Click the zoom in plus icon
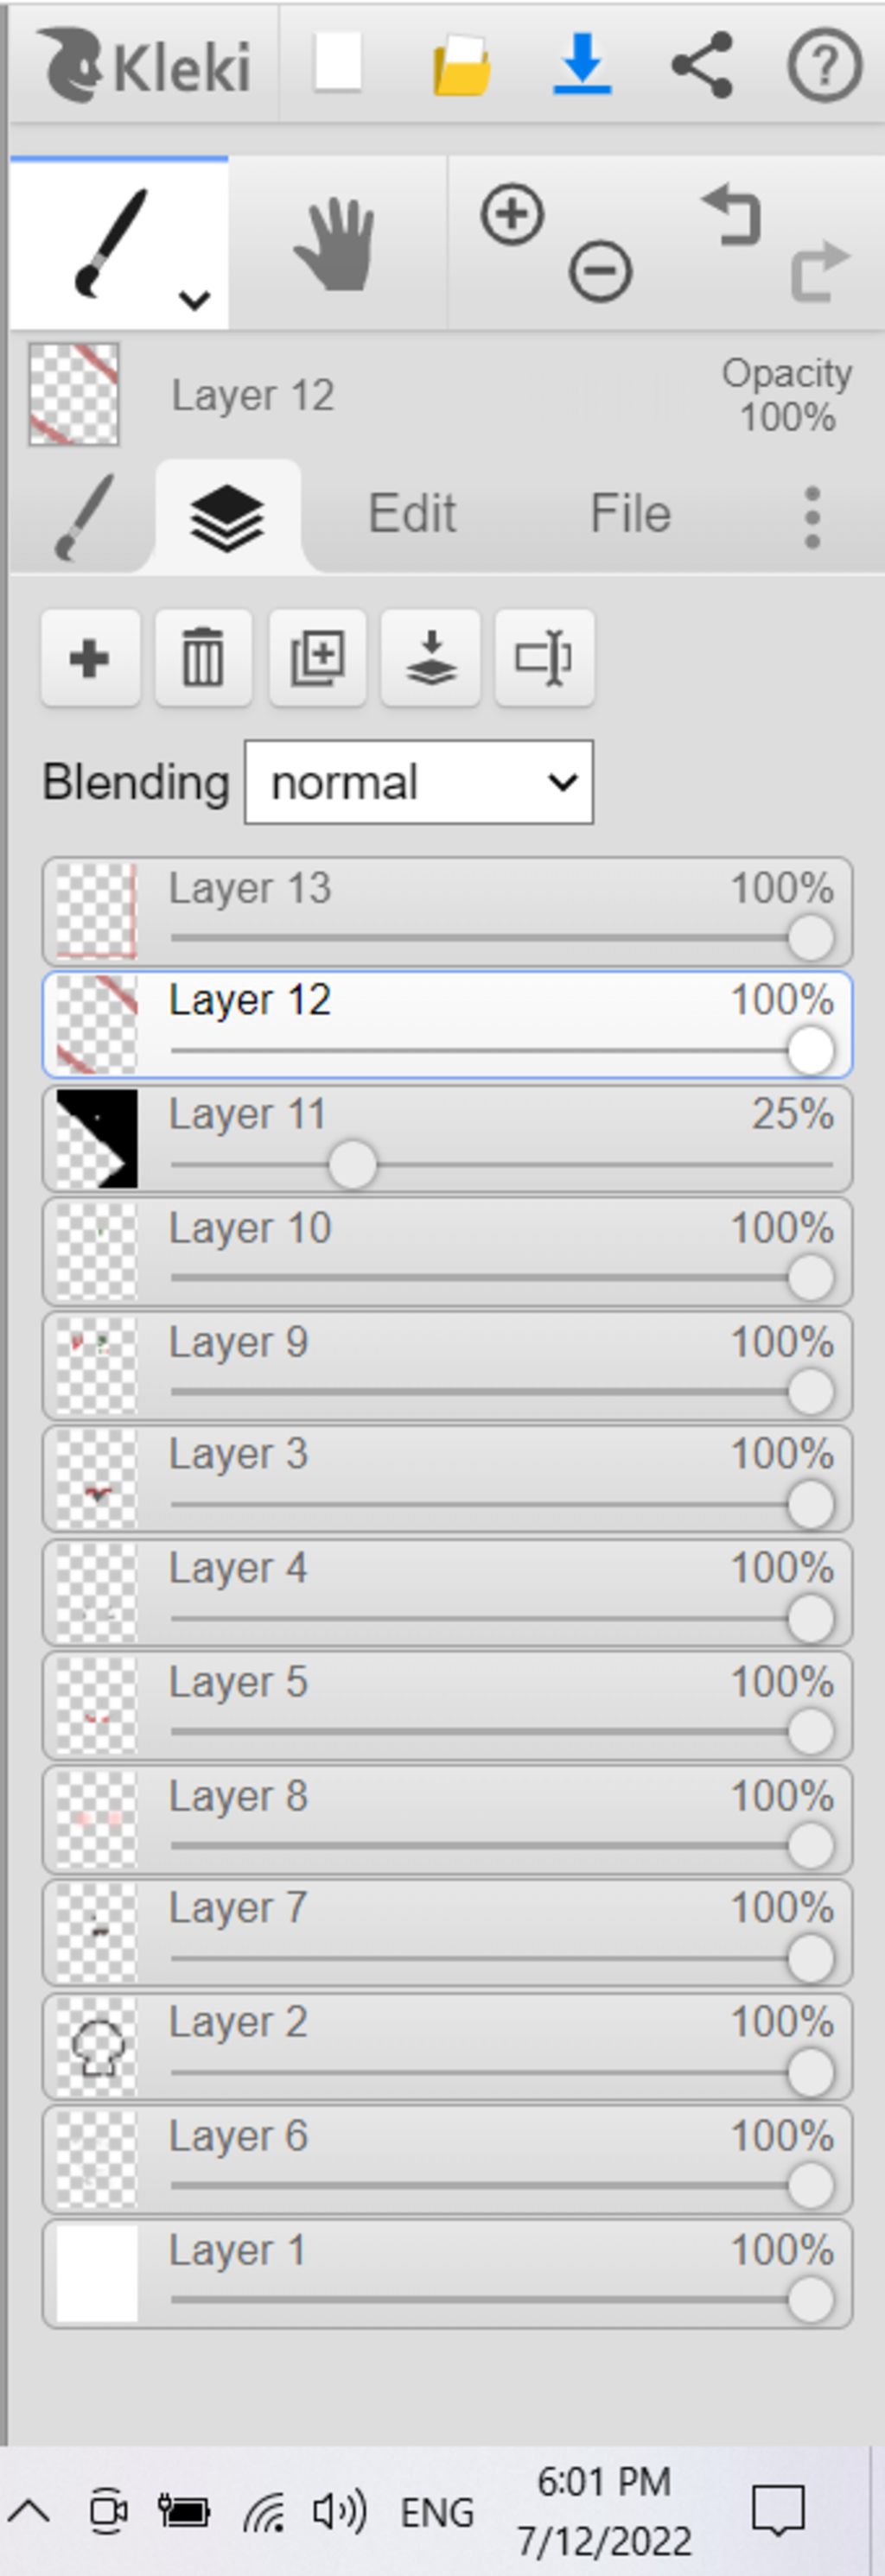 tap(512, 214)
